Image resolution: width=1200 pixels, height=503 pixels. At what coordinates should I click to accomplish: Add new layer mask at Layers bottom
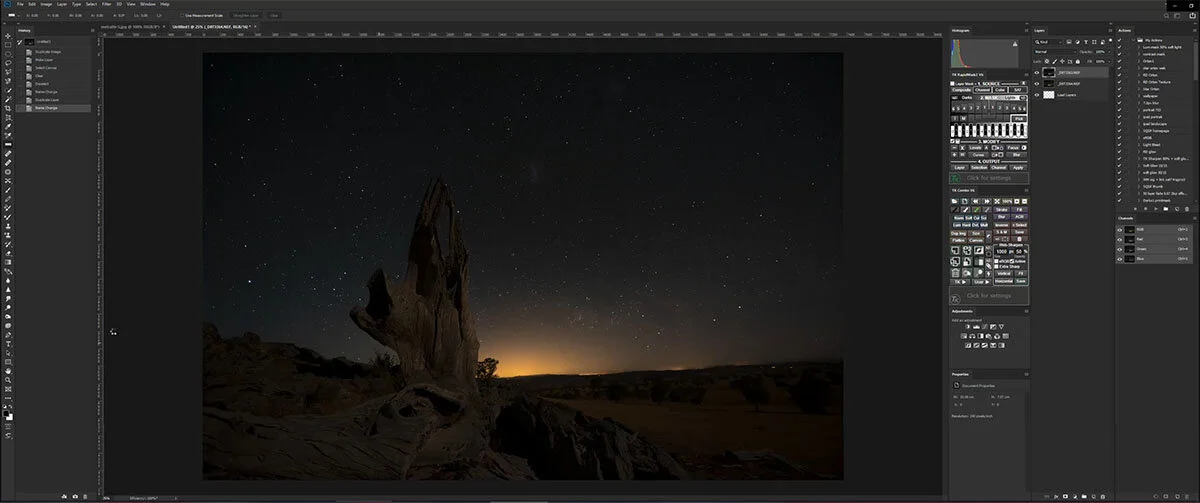1065,496
